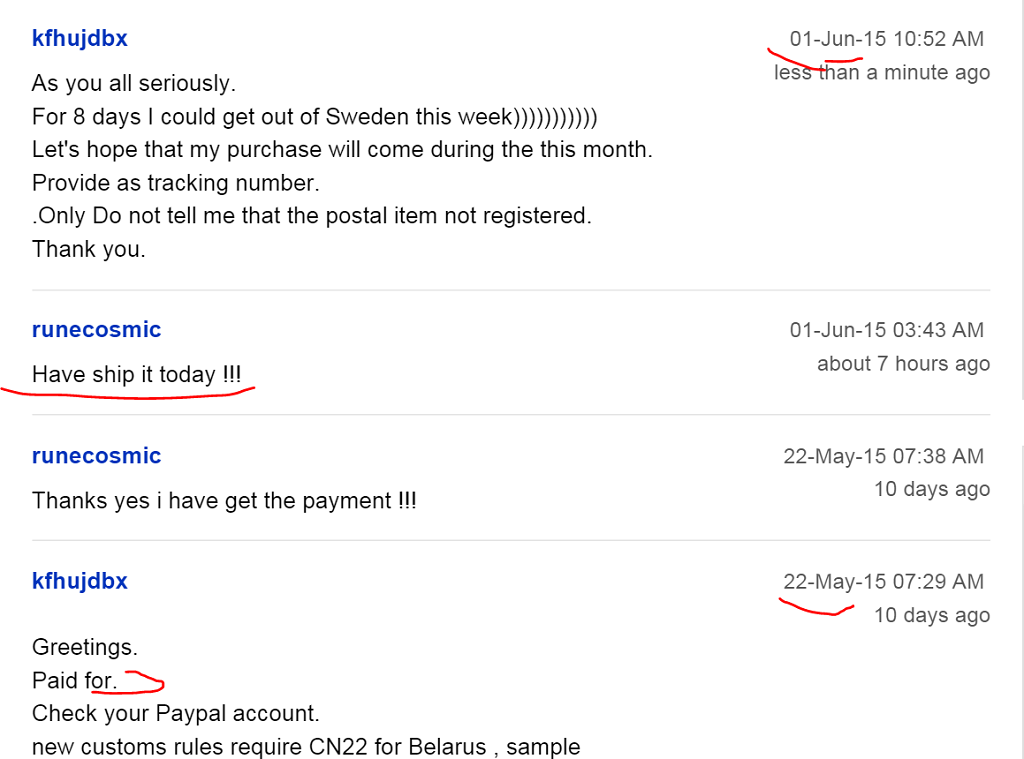Click the "Thanks yes i have get the payment" message
This screenshot has width=1024, height=759.
point(224,500)
